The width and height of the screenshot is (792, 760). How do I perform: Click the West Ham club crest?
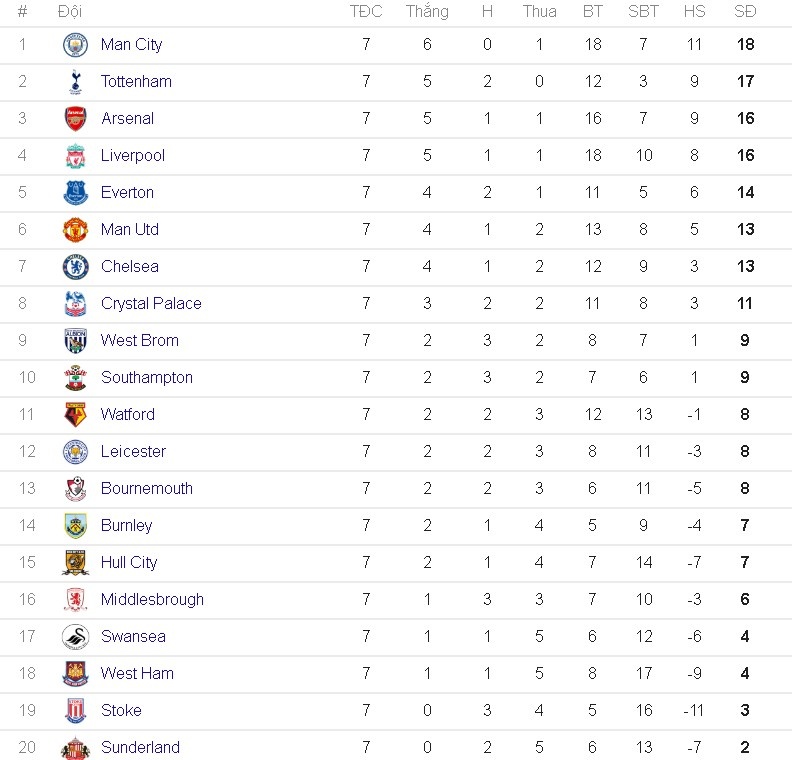pyautogui.click(x=76, y=674)
